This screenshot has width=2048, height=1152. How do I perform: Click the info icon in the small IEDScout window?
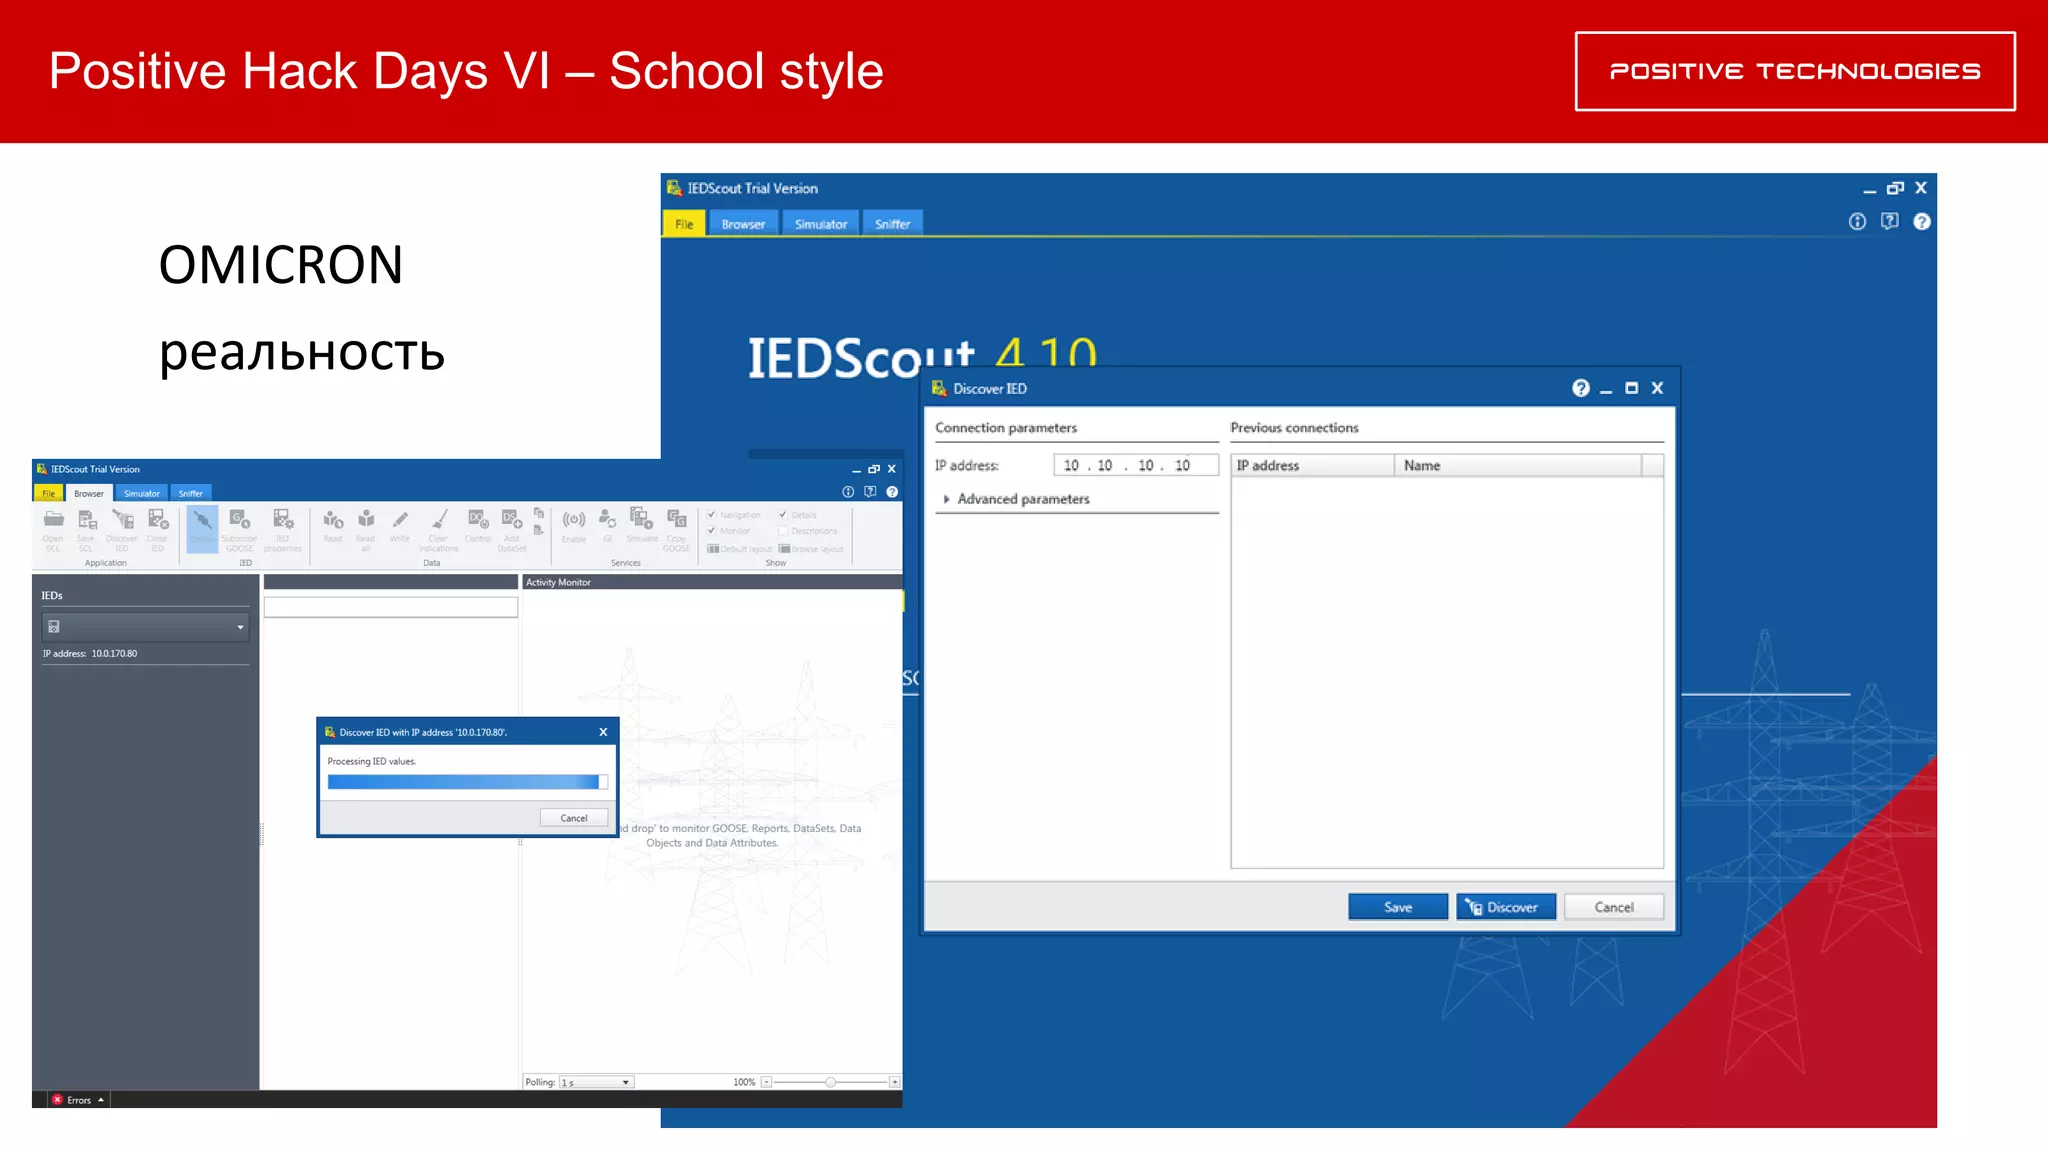[x=848, y=492]
